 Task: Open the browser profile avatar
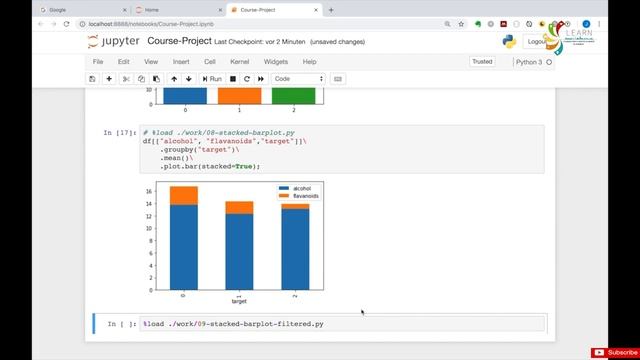click(x=586, y=24)
